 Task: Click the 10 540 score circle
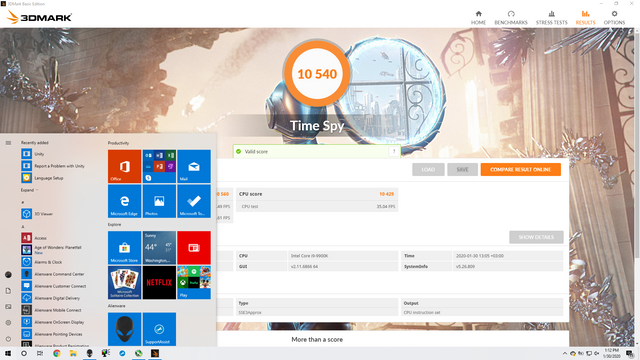point(317,74)
